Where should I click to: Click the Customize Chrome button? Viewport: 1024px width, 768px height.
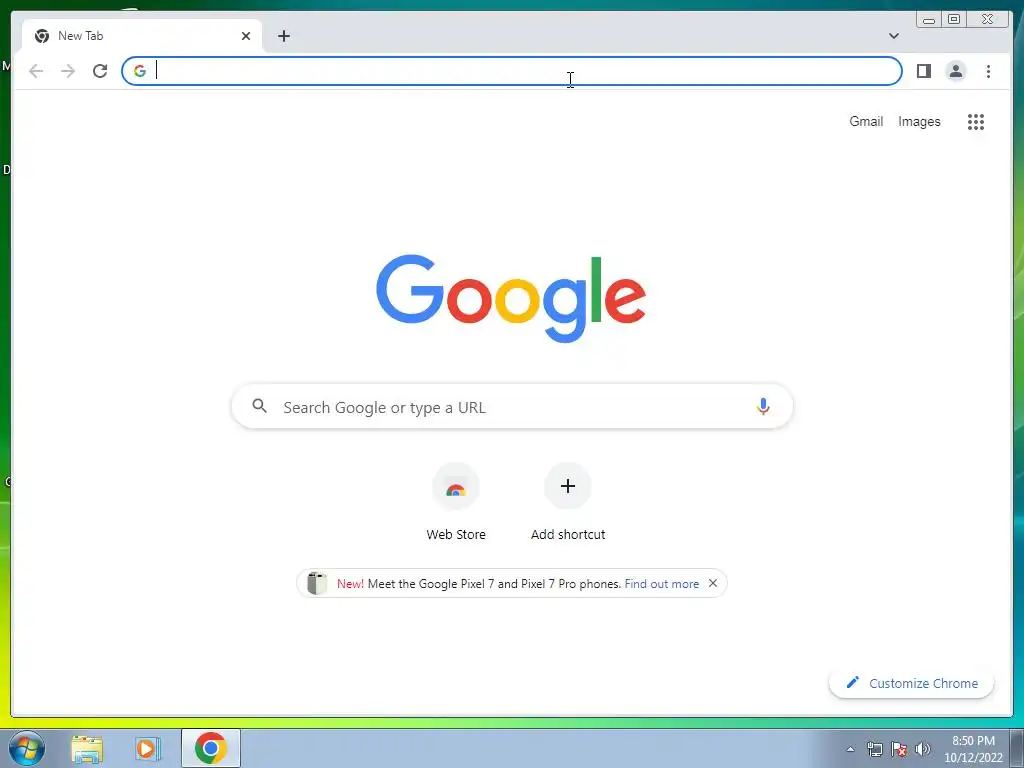tap(911, 683)
